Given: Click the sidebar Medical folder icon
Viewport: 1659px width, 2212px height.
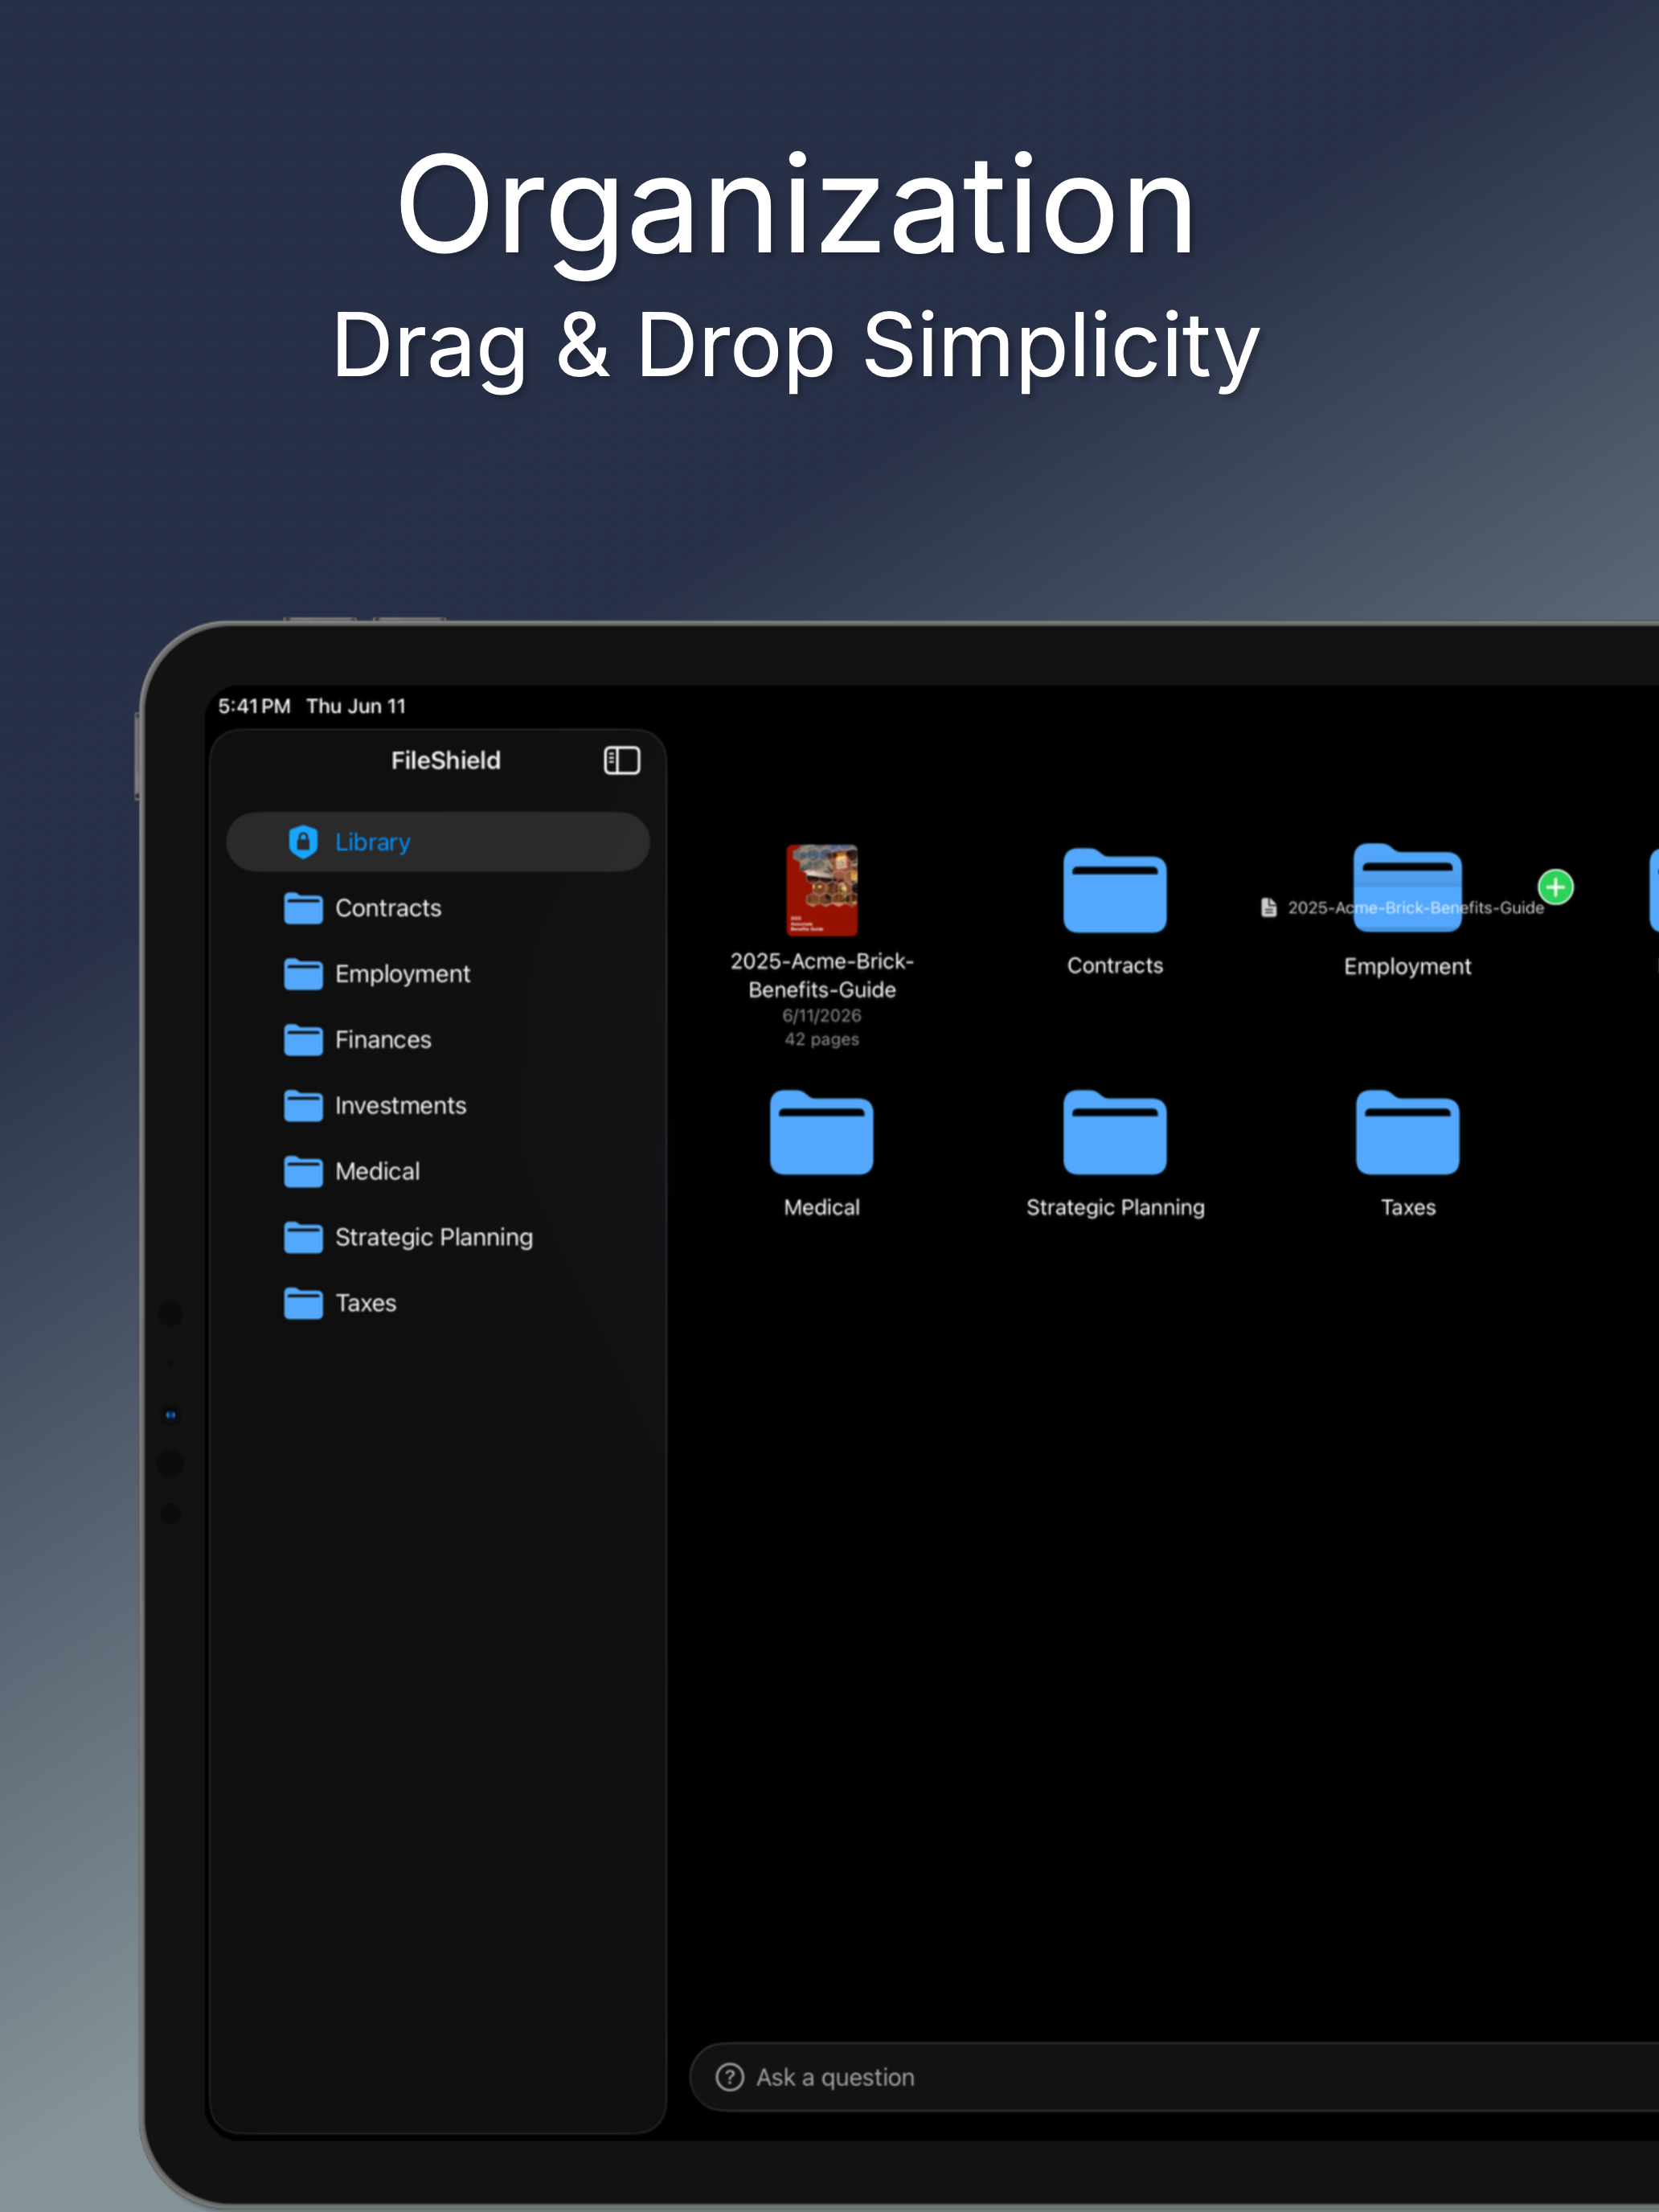Looking at the screenshot, I should pos(303,1171).
